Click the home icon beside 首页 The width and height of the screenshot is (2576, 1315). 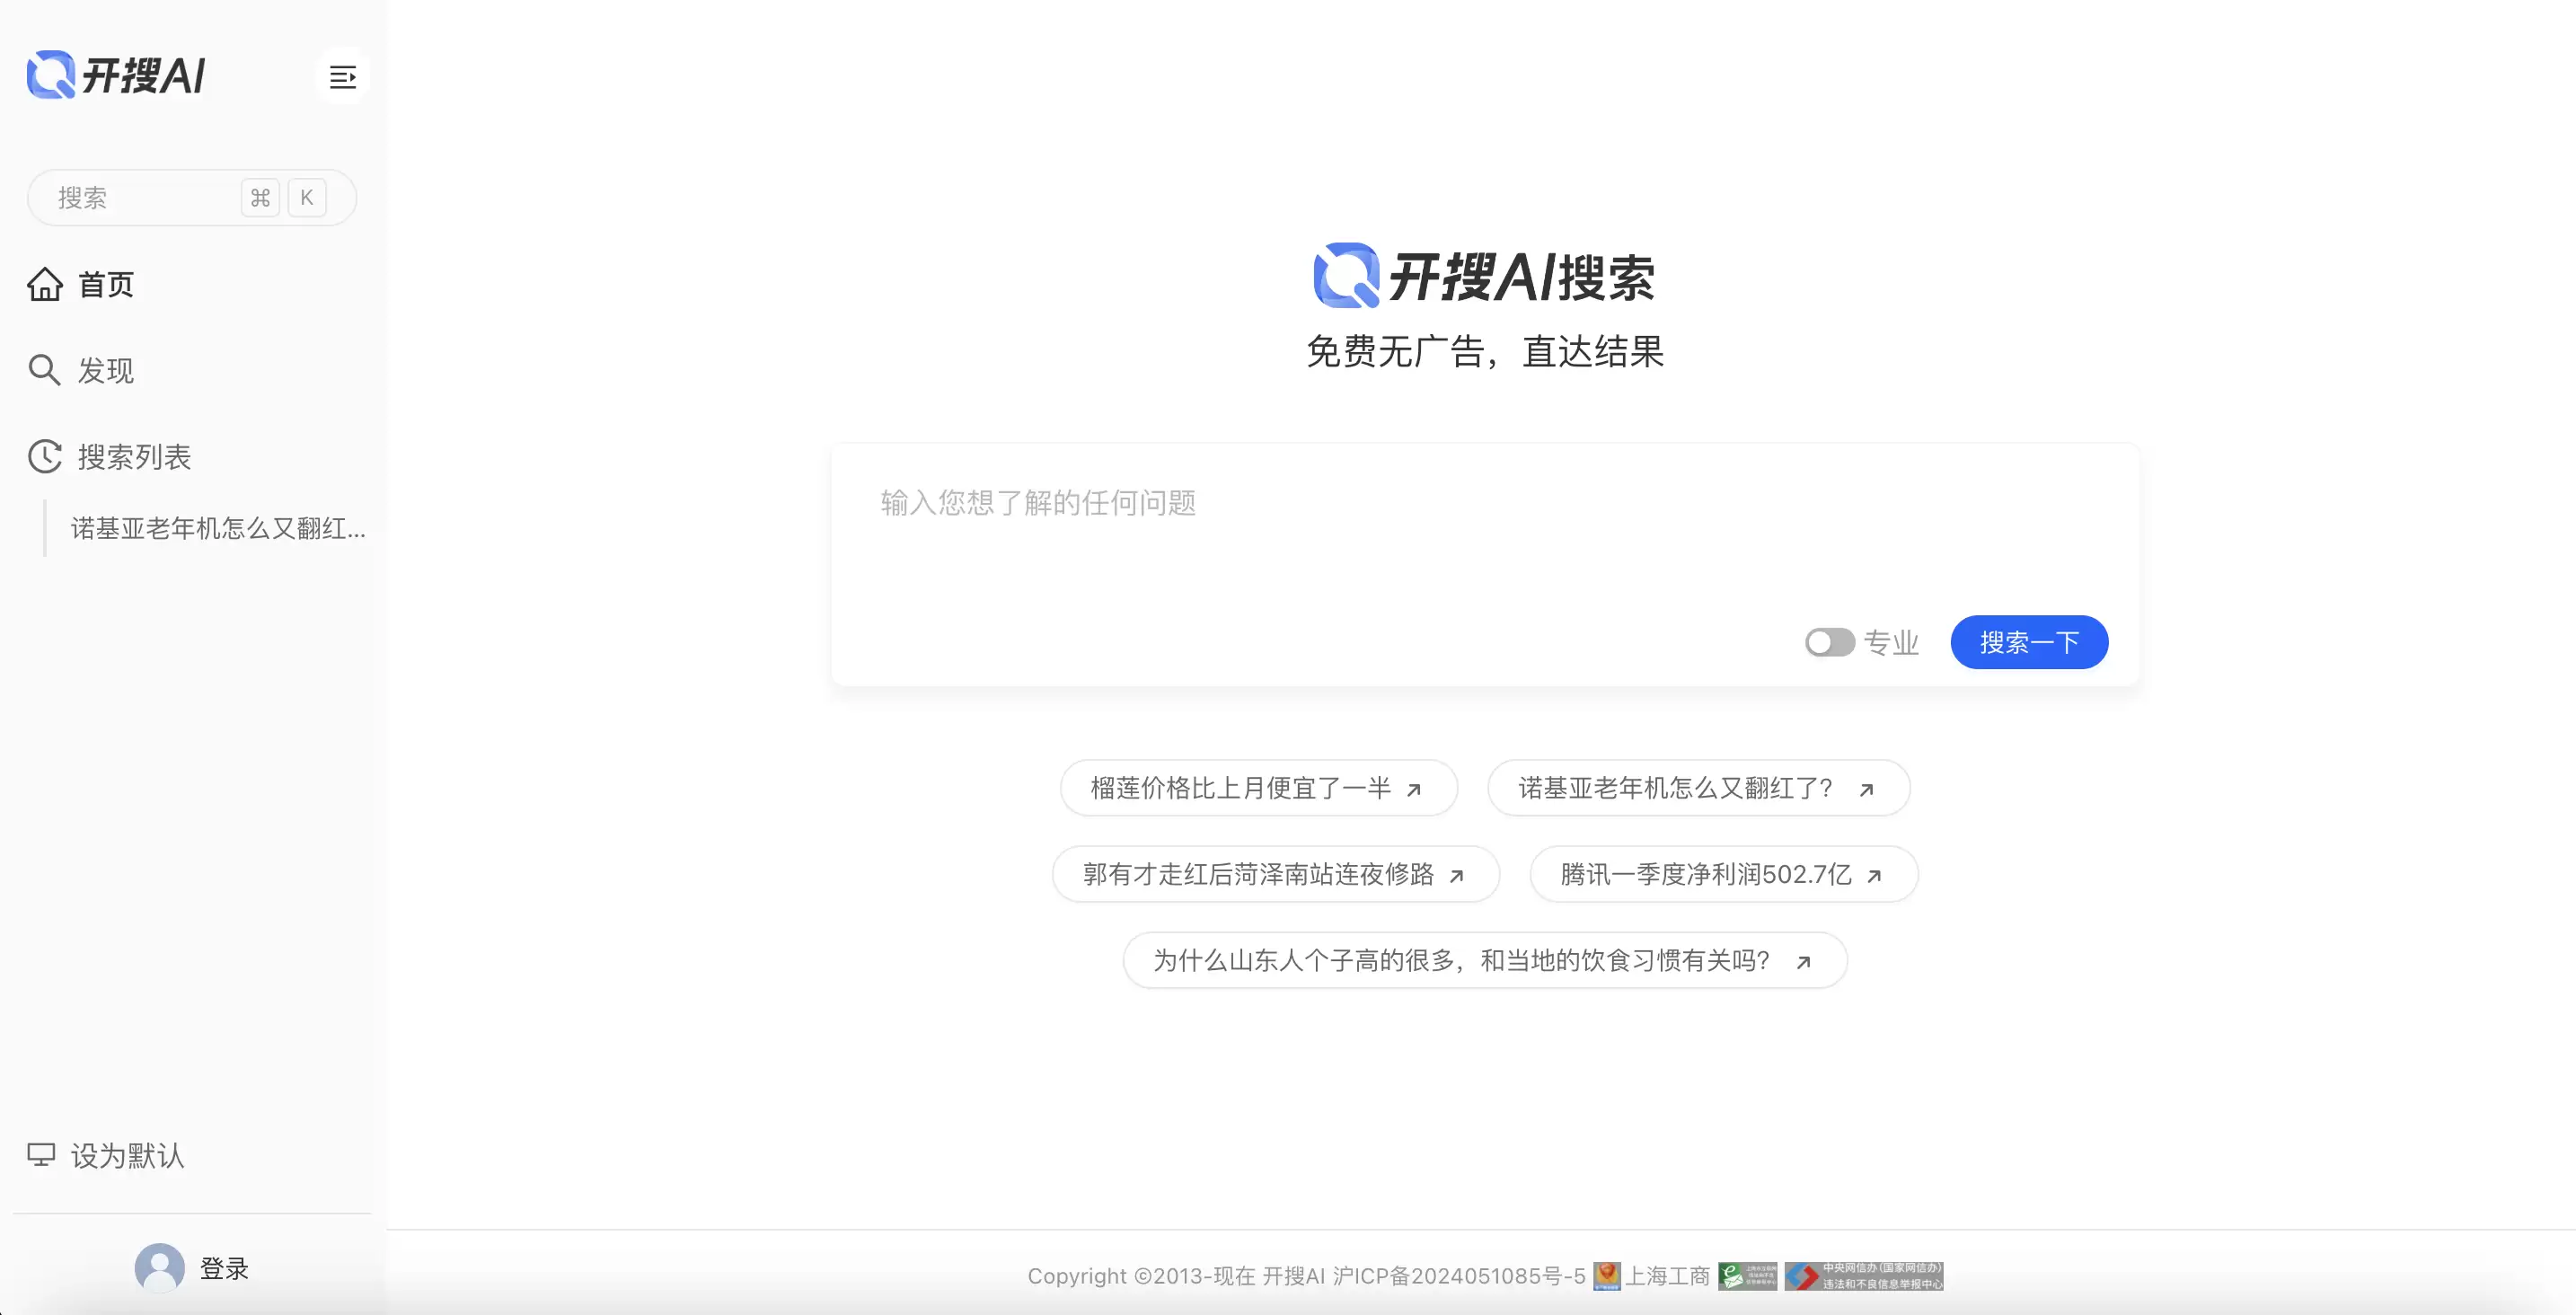(x=45, y=285)
